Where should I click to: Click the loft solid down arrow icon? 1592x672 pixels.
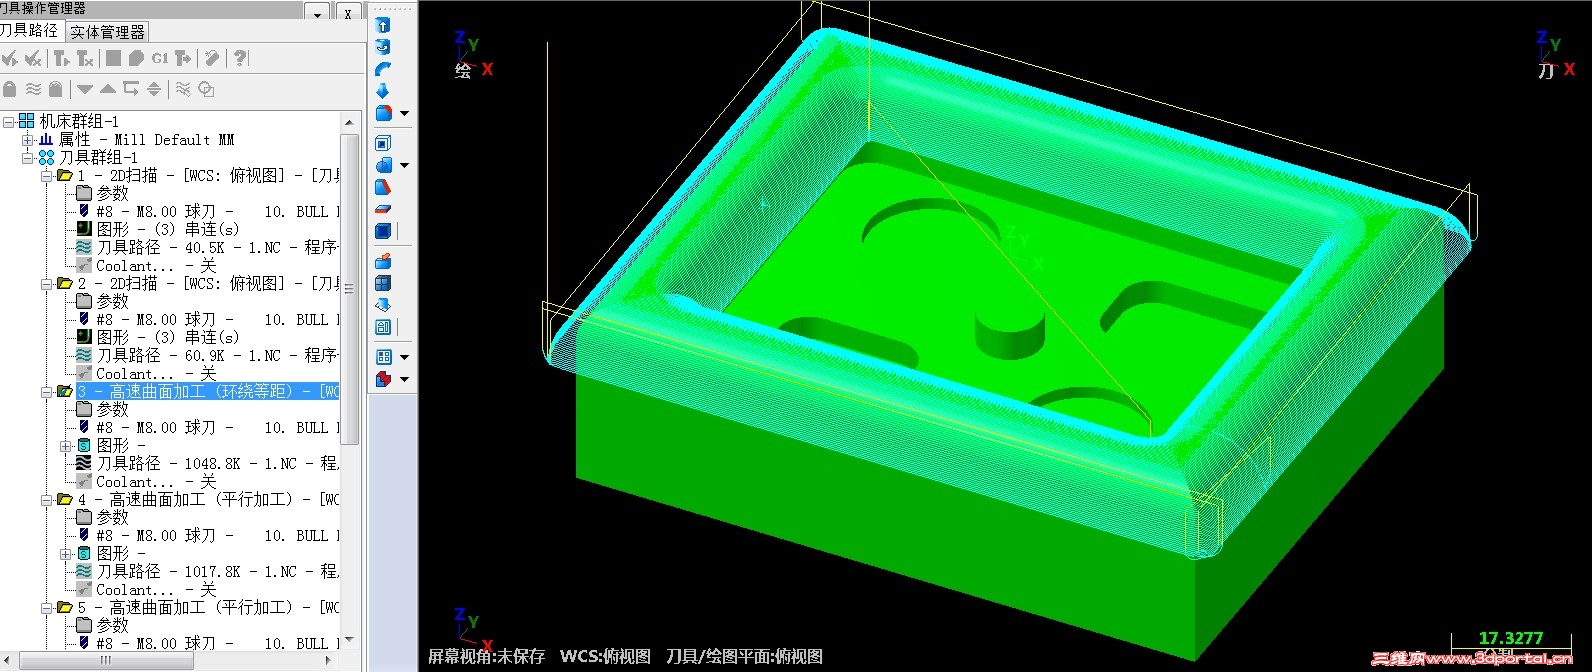tap(383, 91)
